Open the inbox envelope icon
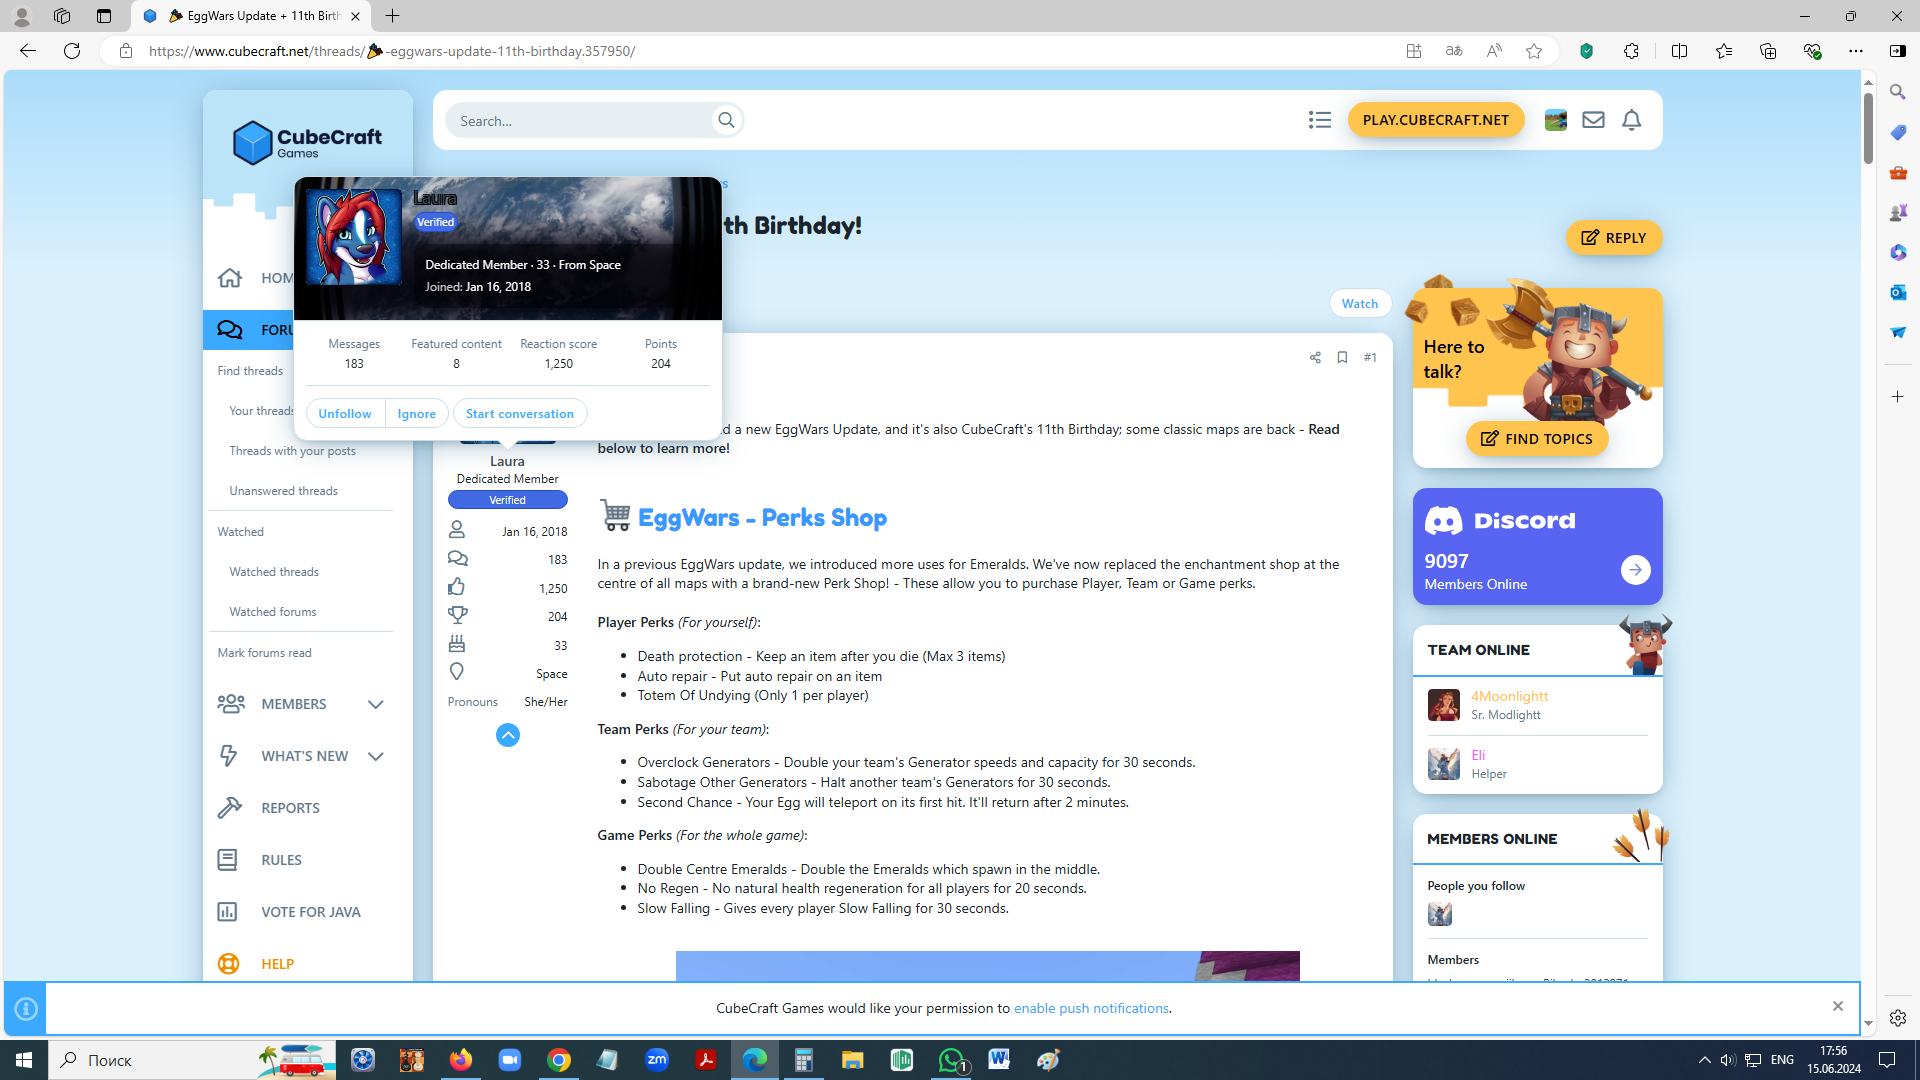The width and height of the screenshot is (1920, 1080). [1593, 120]
